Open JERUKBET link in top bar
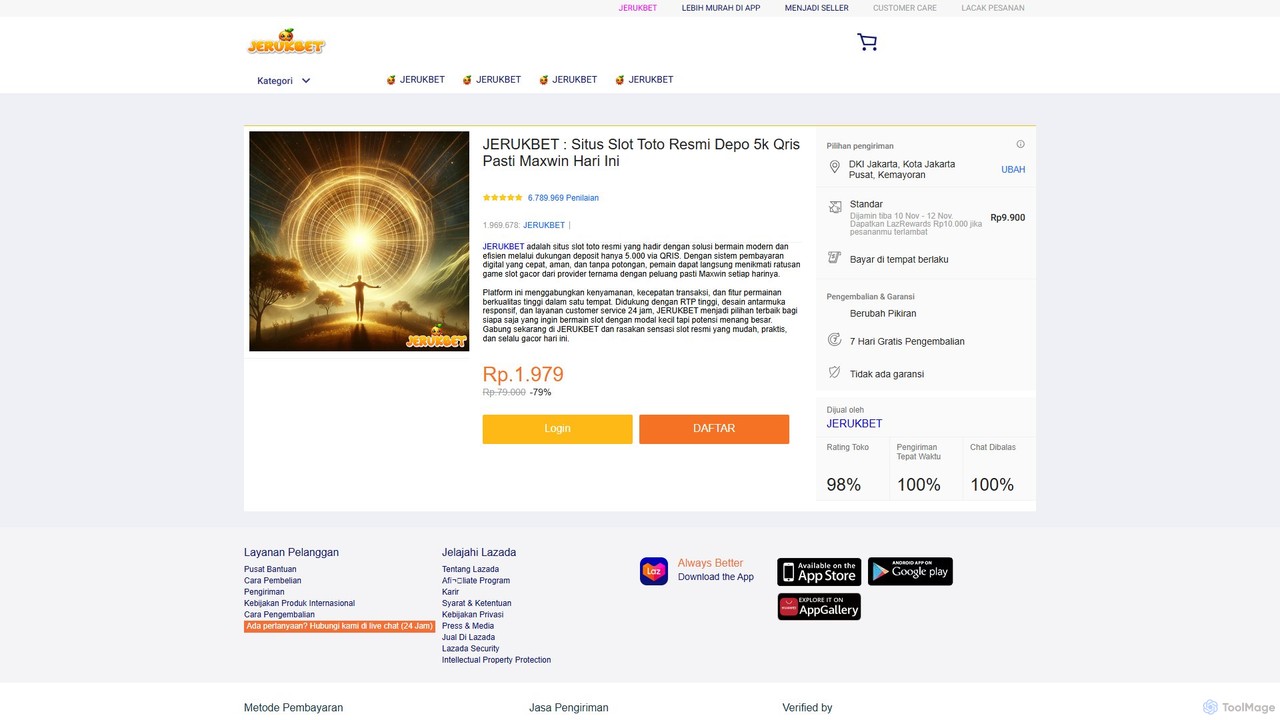 (638, 8)
